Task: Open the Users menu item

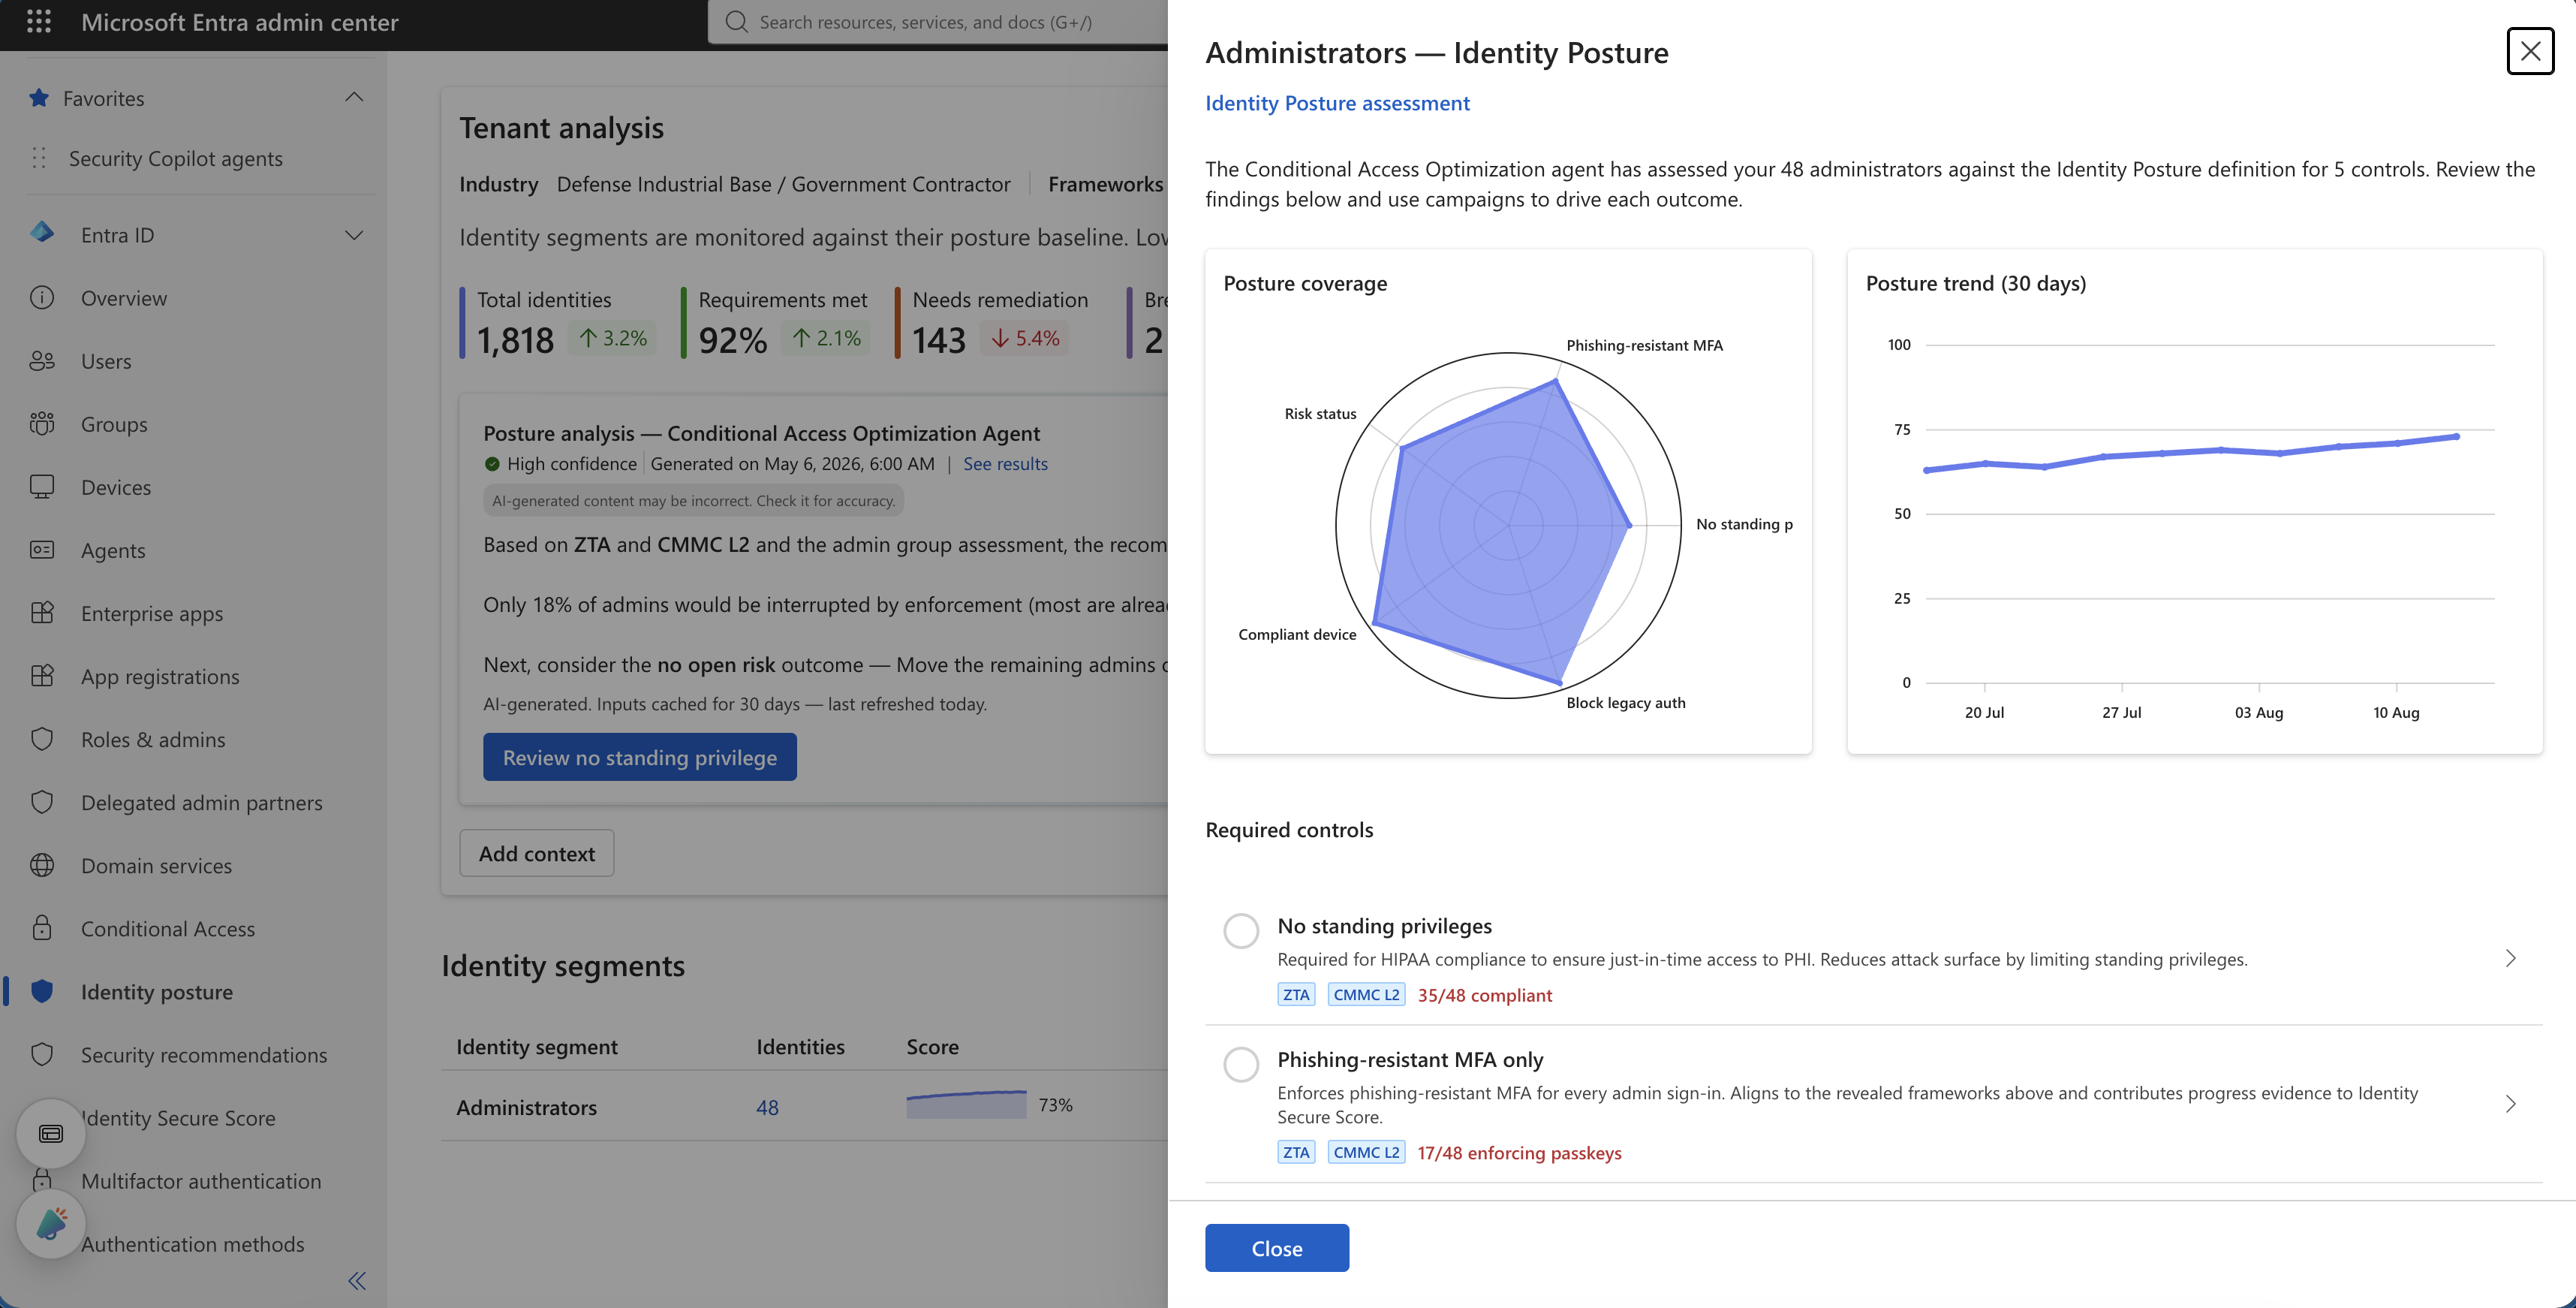Action: pyautogui.click(x=106, y=361)
